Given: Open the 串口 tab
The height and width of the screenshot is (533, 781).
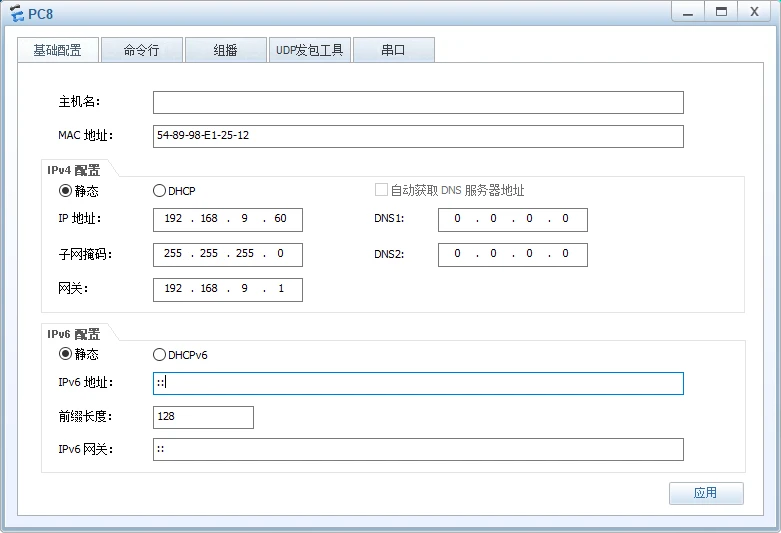Looking at the screenshot, I should click(x=393, y=50).
